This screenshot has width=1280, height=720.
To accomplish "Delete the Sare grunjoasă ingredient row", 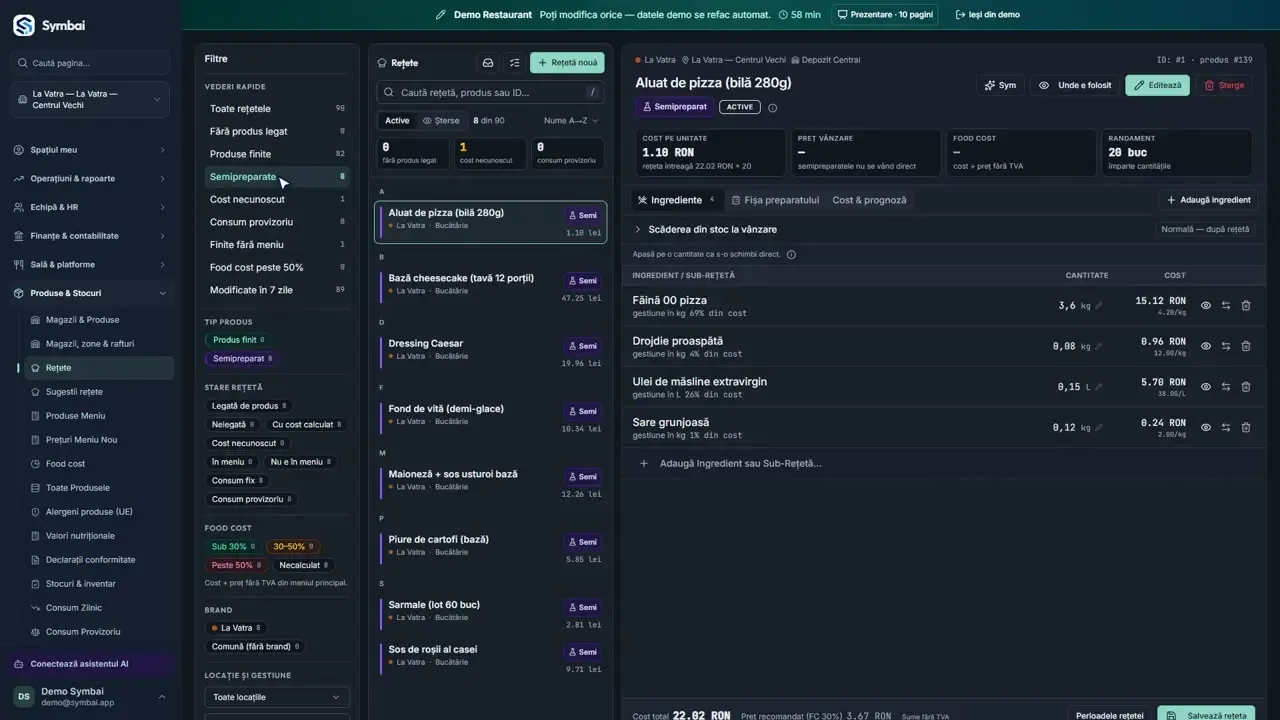I will (1246, 427).
